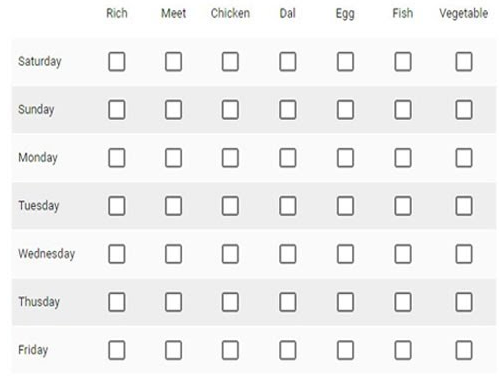Check Chicken in Thusday row
Screen dimensions: 499x378
230,302
